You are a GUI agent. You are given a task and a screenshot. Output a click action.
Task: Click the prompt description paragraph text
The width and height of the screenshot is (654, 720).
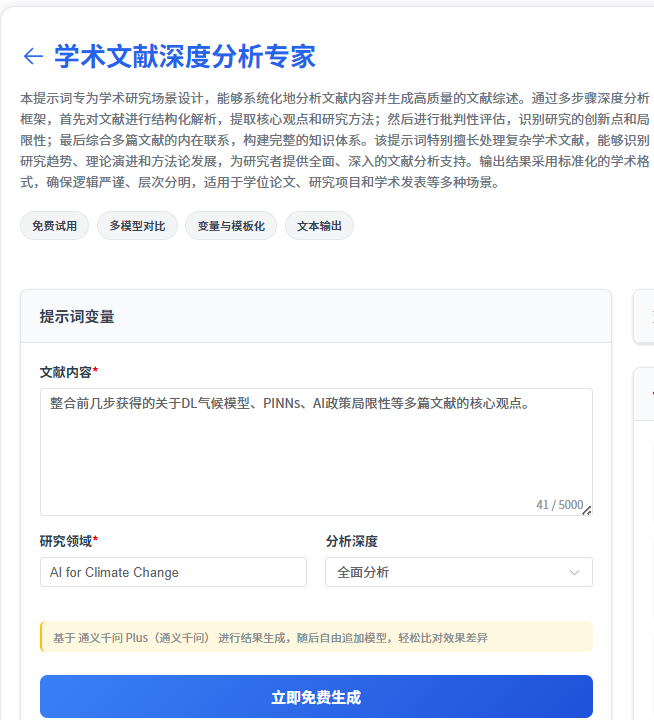click(x=330, y=141)
